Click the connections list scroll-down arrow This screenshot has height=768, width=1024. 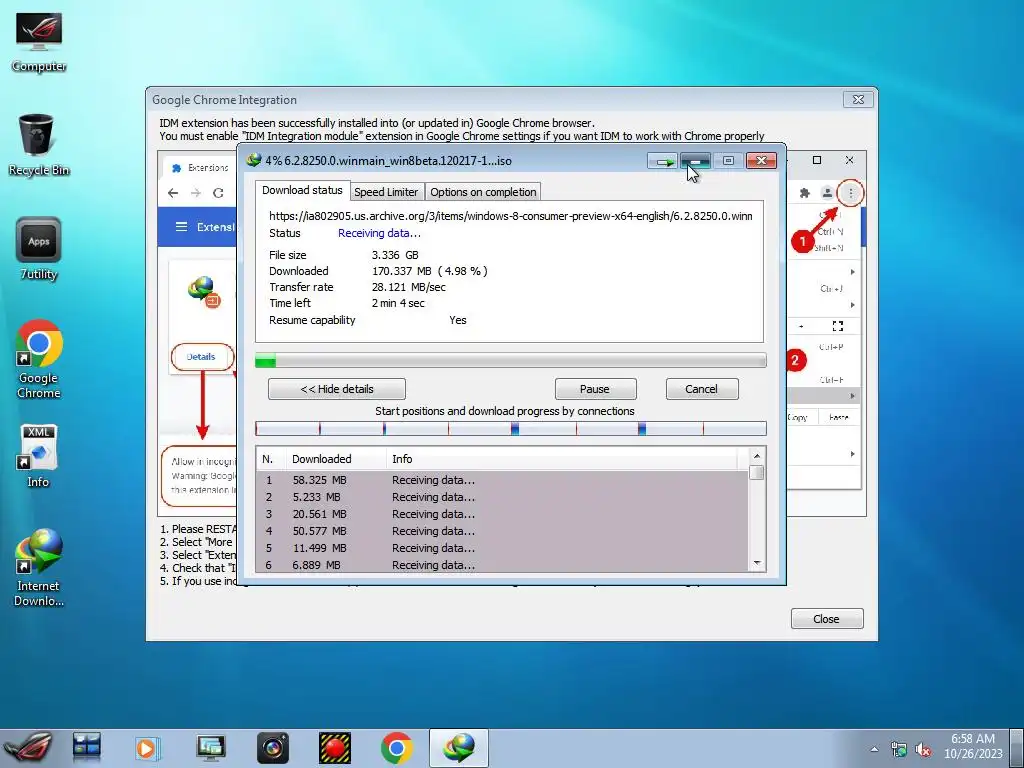pyautogui.click(x=757, y=563)
